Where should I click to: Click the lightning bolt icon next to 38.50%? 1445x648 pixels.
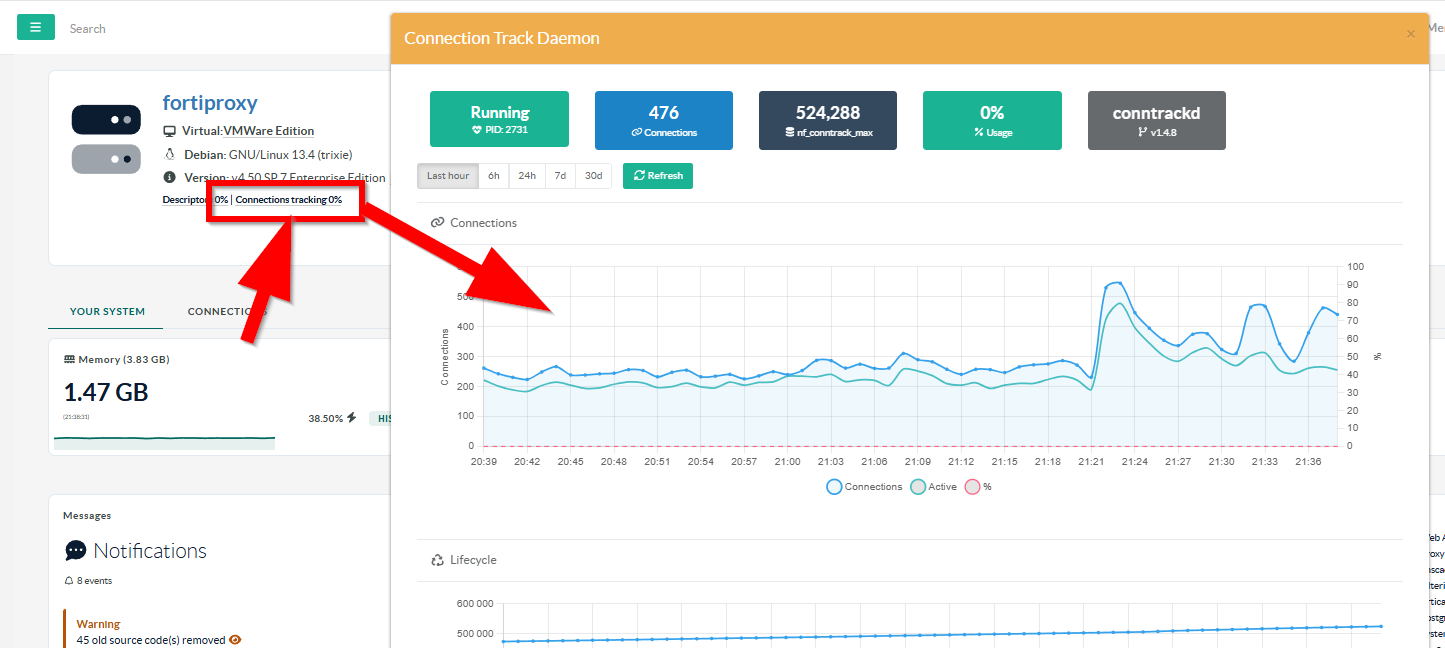pos(351,418)
